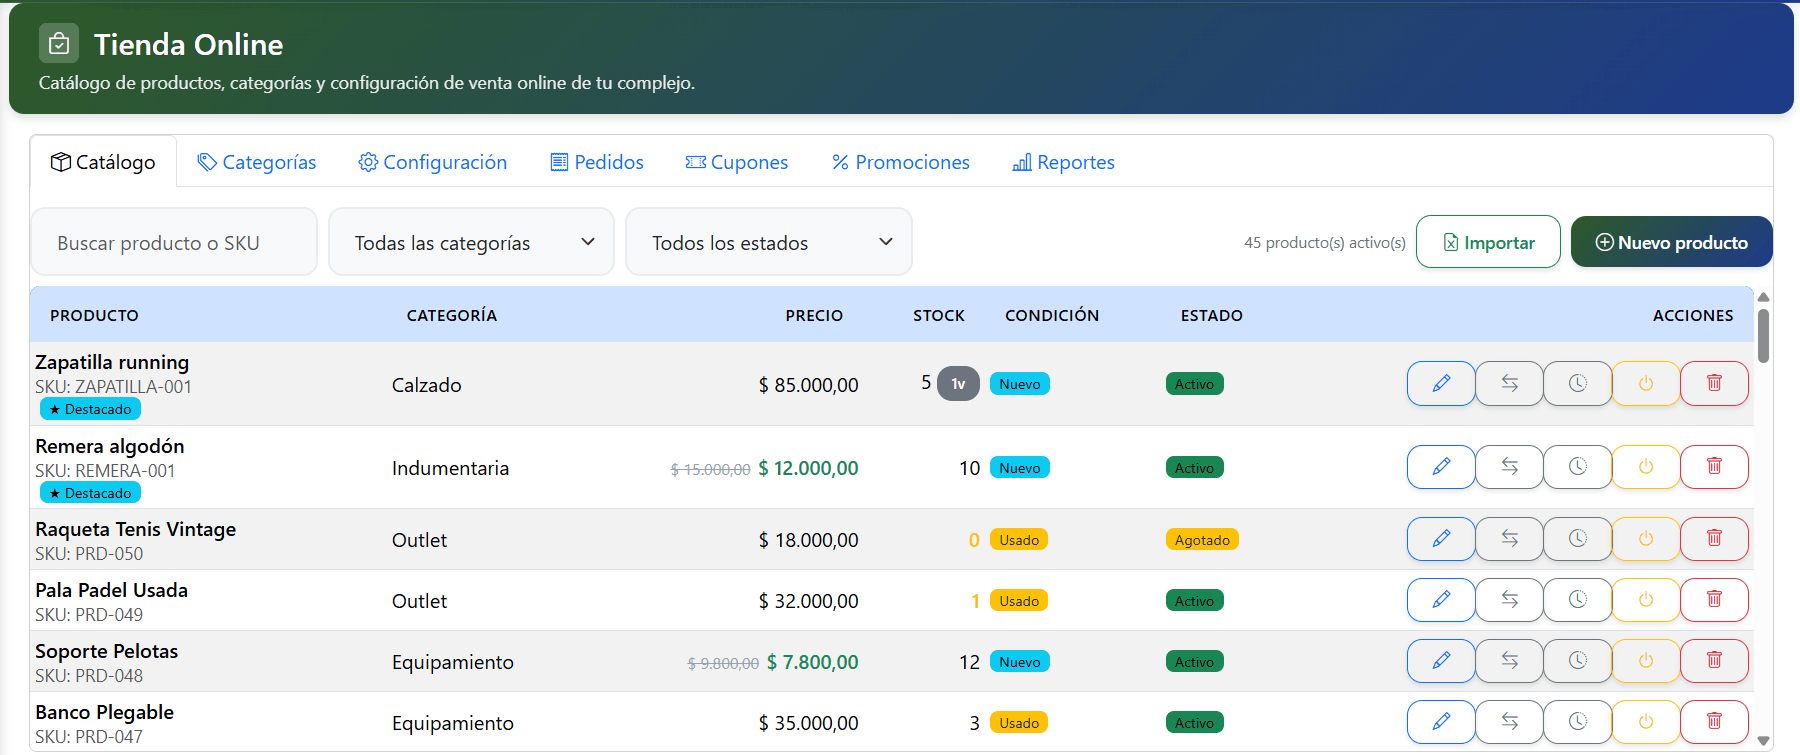This screenshot has height=755, width=1800.
Task: Focus the Buscar producto o SKU field
Action: click(x=174, y=242)
